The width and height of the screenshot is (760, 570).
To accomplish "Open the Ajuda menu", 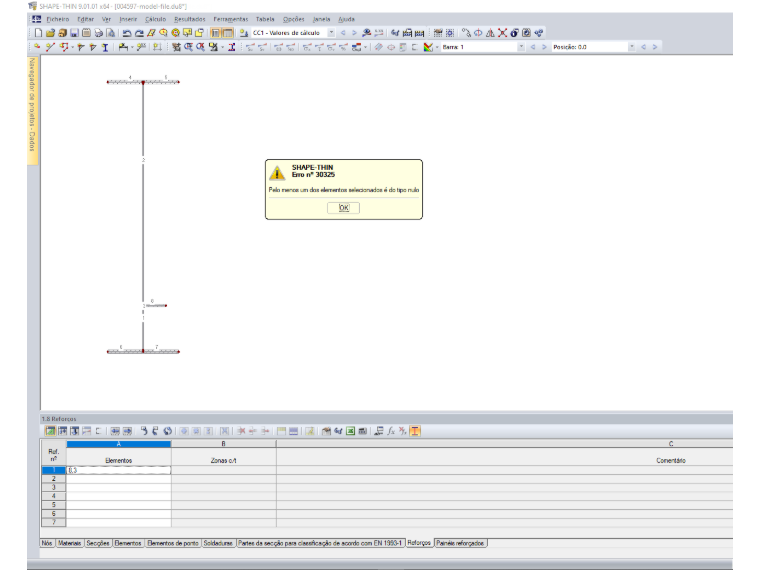I will (346, 19).
